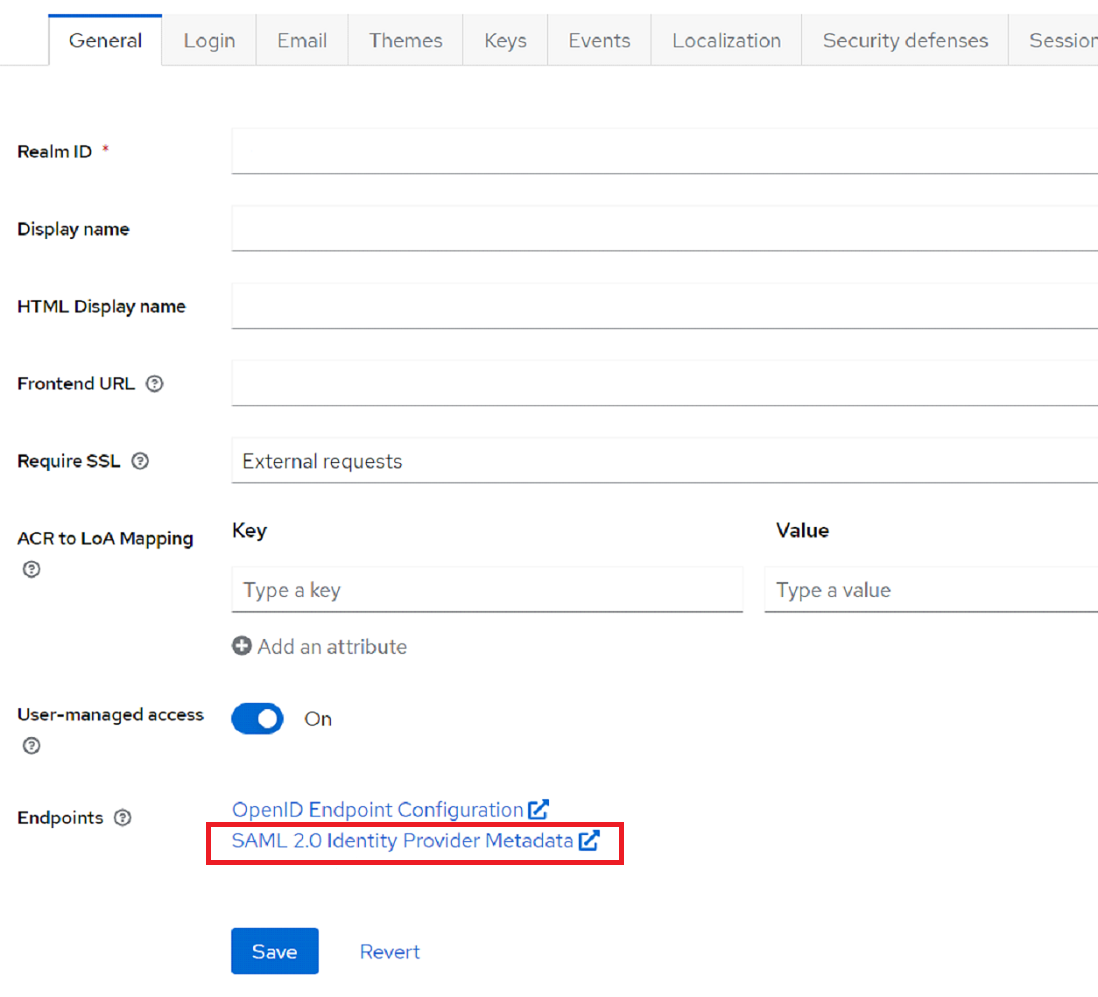Switch to the Login tab

click(209, 41)
